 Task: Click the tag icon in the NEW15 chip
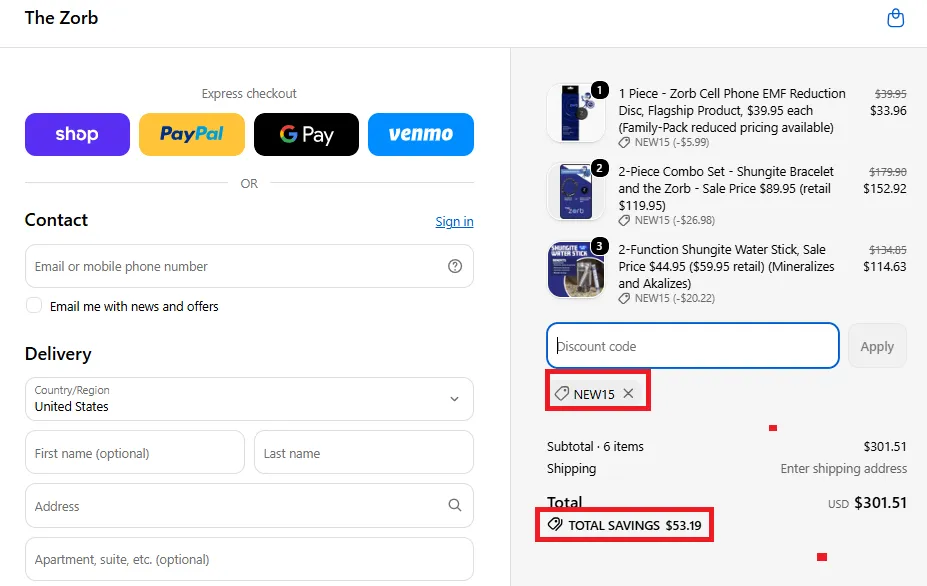pyautogui.click(x=562, y=393)
